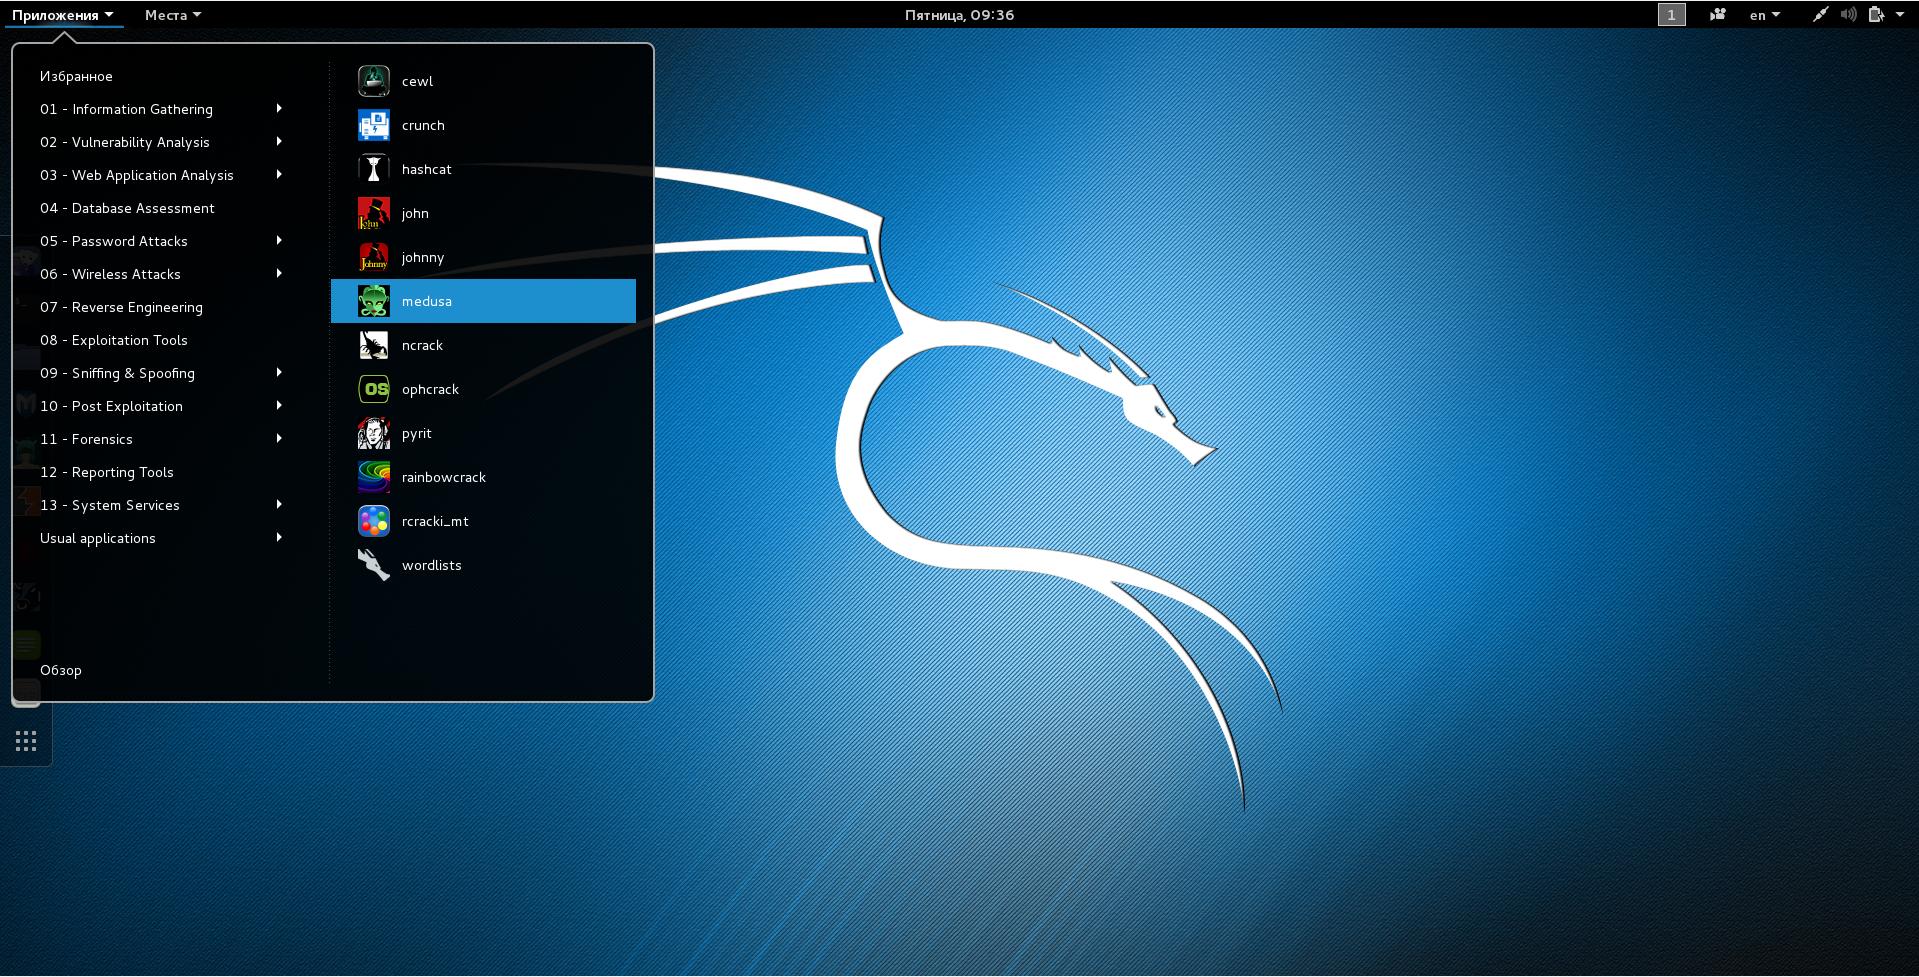Expand the 01 - Information Gathering submenu arrow
The image size is (1919, 977).
[279, 108]
